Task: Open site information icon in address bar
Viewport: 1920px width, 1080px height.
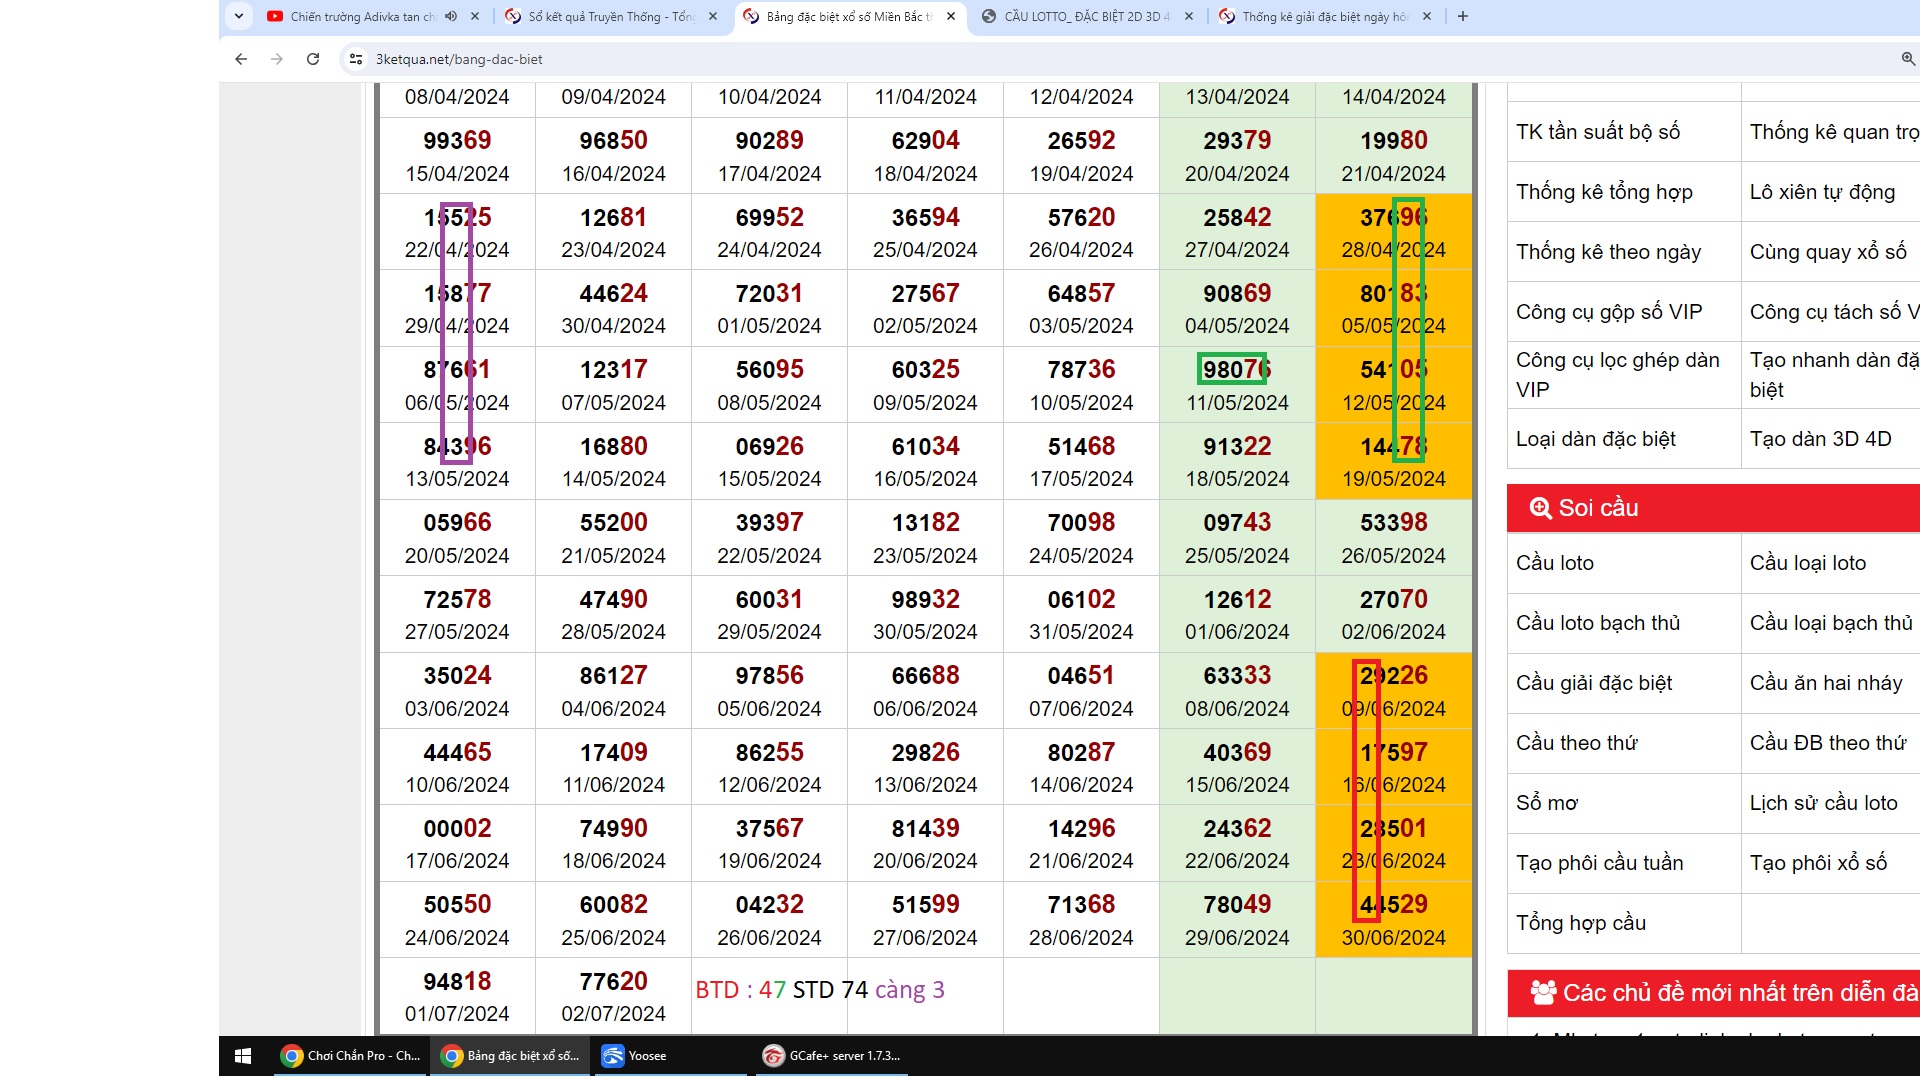Action: pos(355,59)
